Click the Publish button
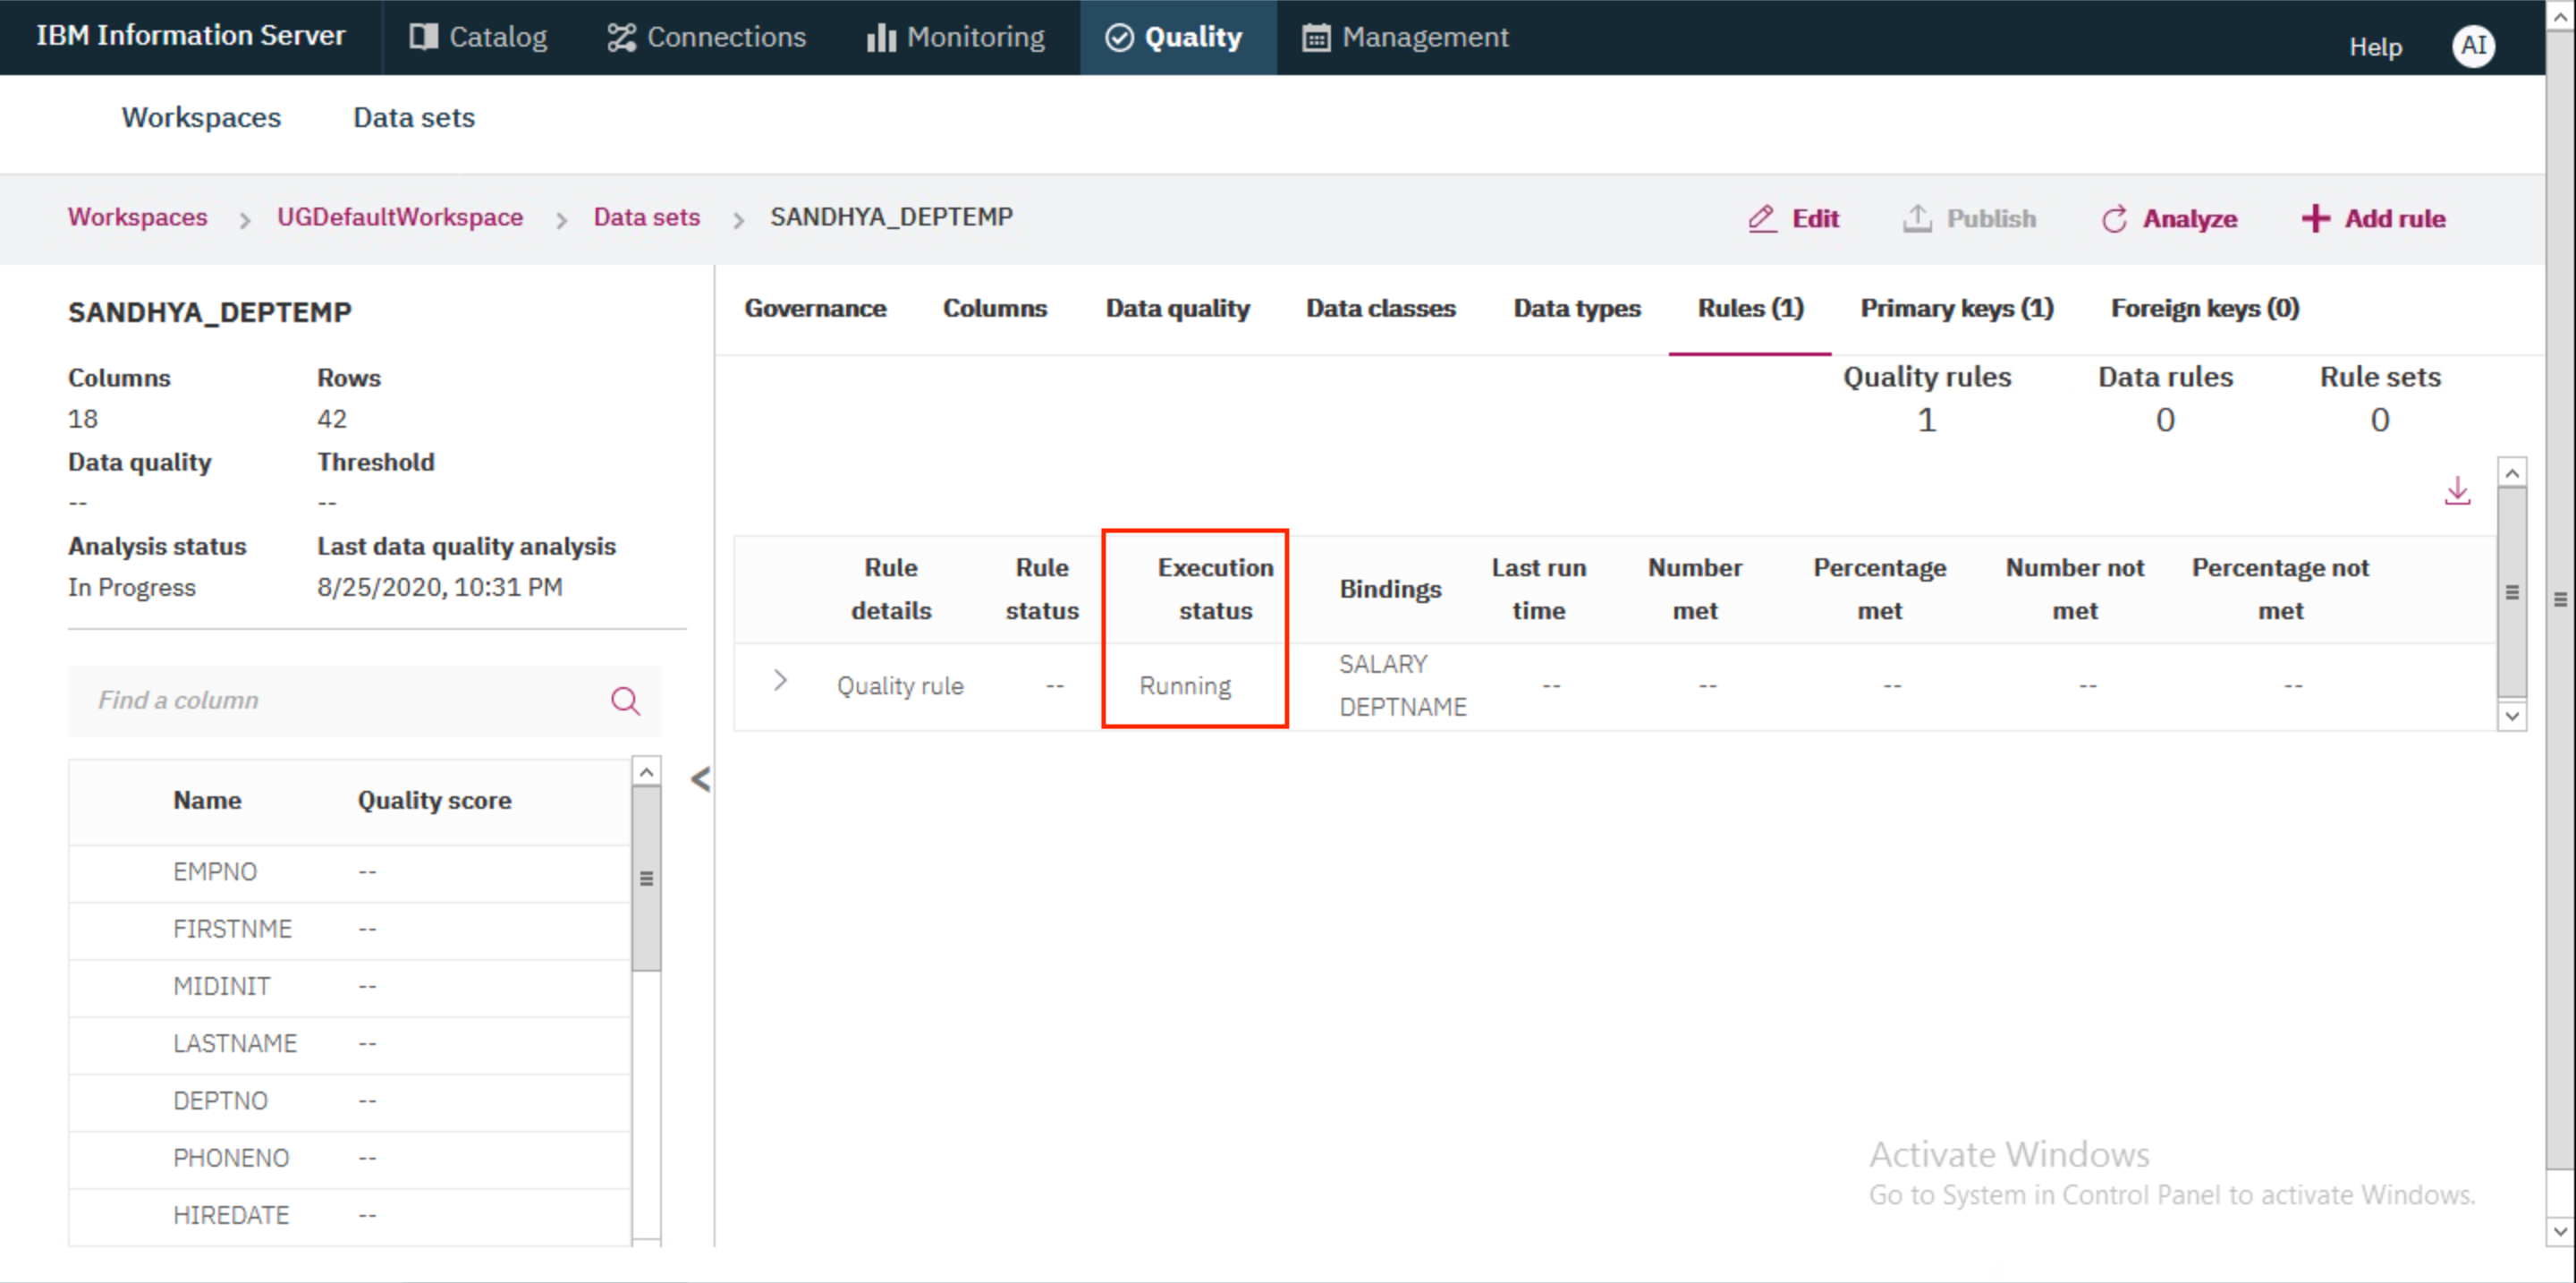2576x1283 pixels. tap(1969, 218)
